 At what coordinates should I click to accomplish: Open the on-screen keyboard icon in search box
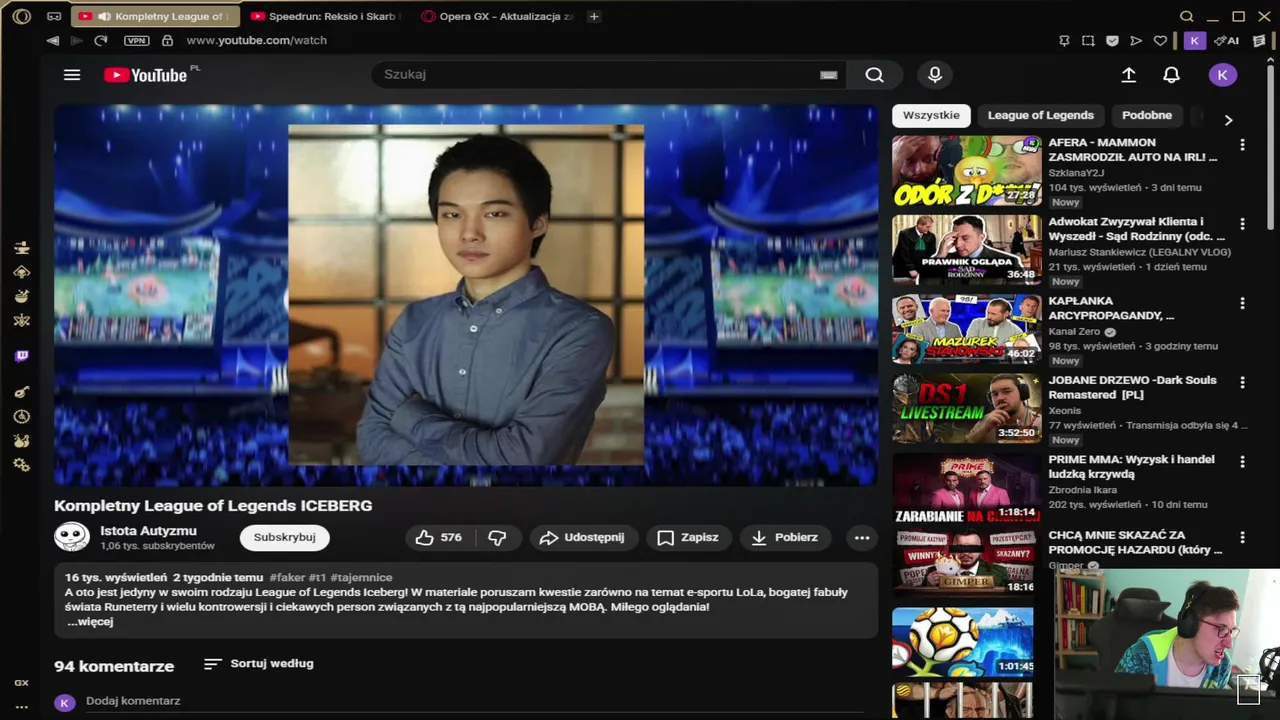pos(828,75)
